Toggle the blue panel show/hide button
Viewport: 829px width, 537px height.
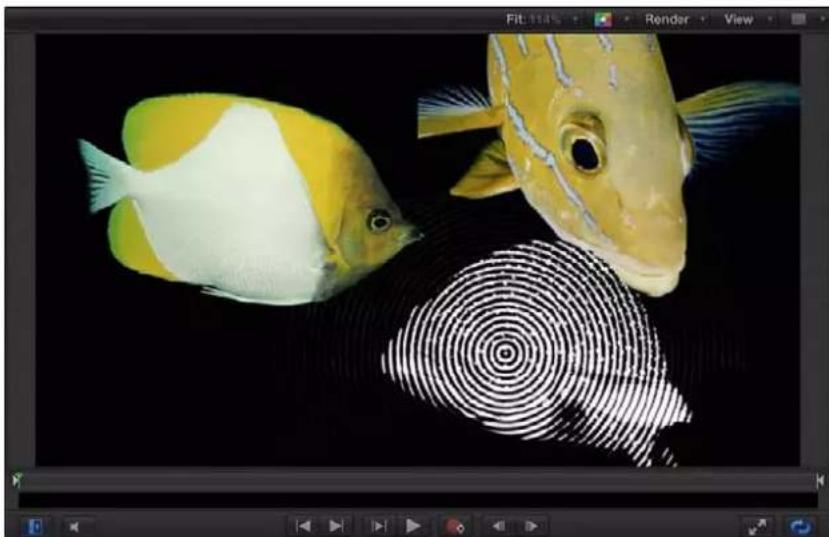click(x=35, y=526)
